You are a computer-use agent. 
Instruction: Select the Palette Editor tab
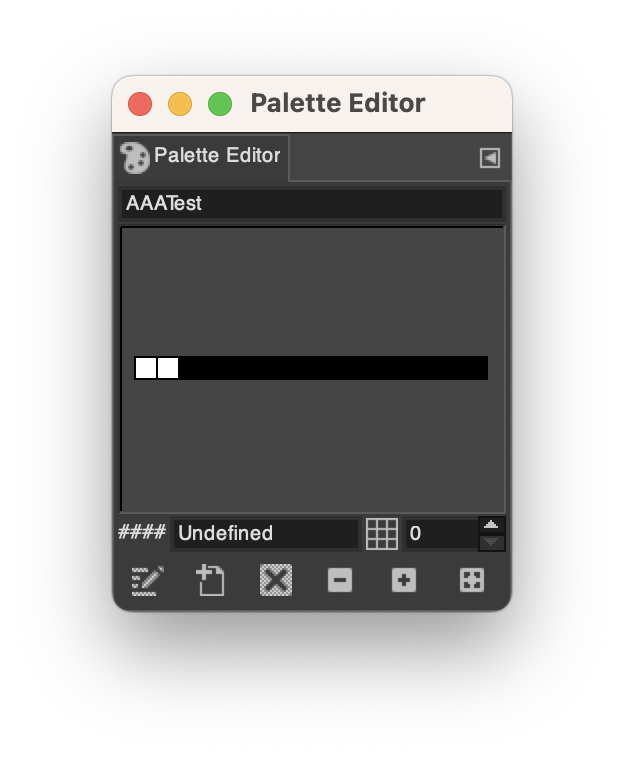click(x=201, y=157)
